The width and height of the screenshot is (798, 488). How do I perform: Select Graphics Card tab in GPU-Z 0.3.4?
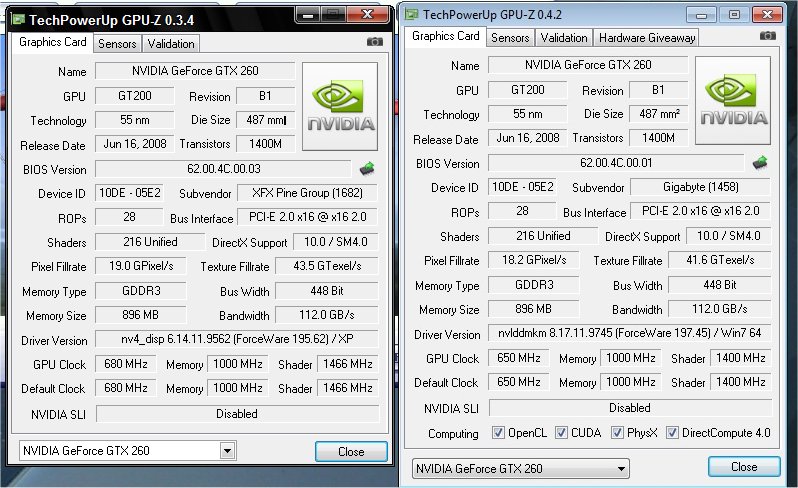pyautogui.click(x=52, y=42)
